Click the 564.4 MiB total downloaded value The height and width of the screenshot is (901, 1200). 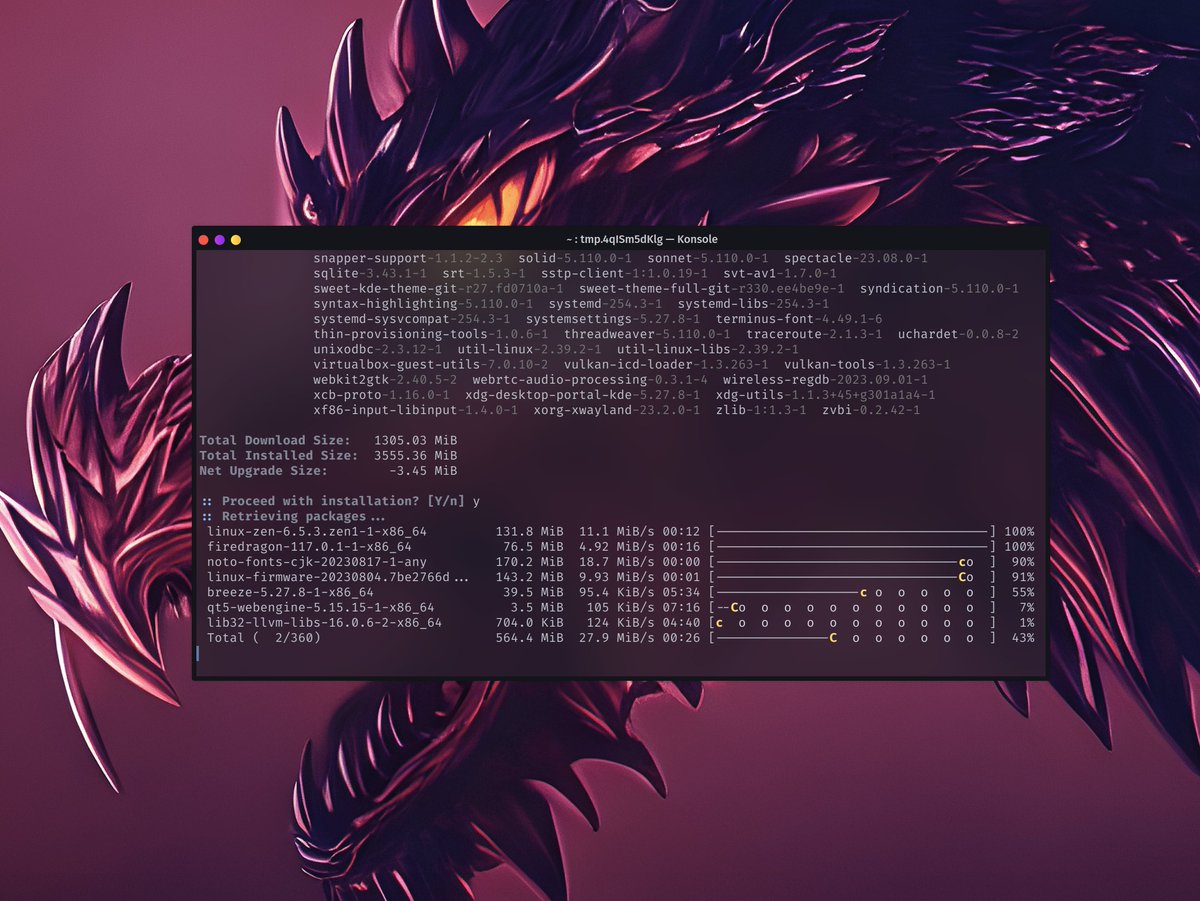click(x=529, y=637)
